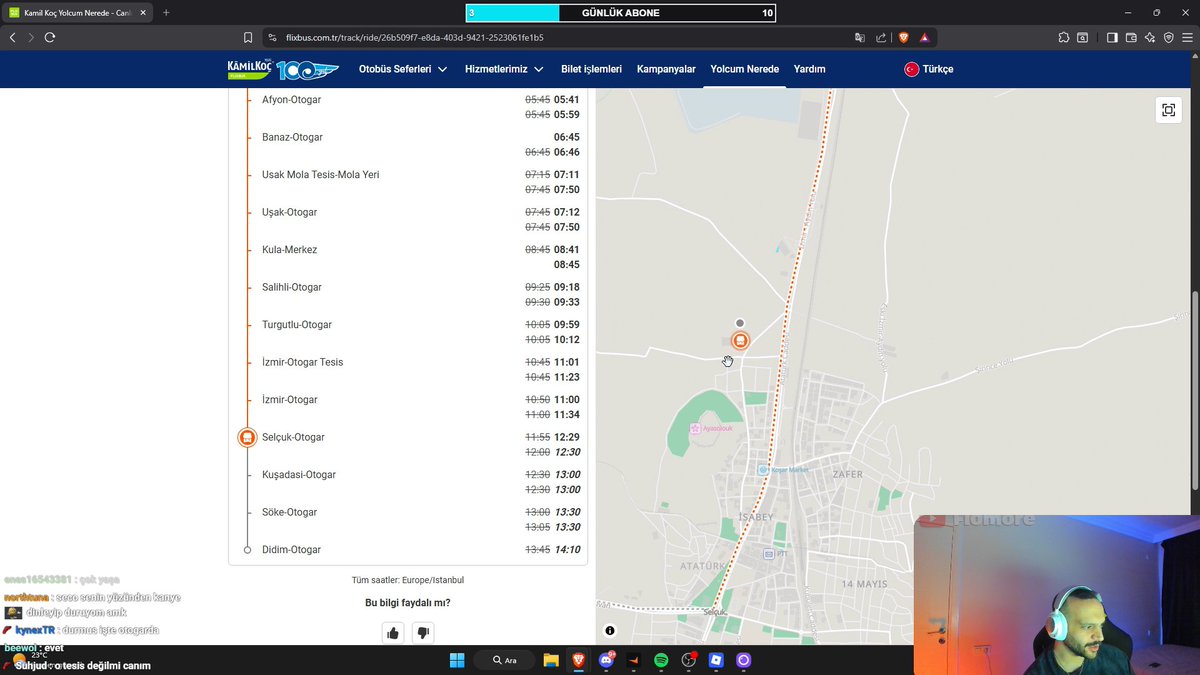This screenshot has height=675, width=1200.
Task: Open Discord from taskbar
Action: click(x=606, y=660)
